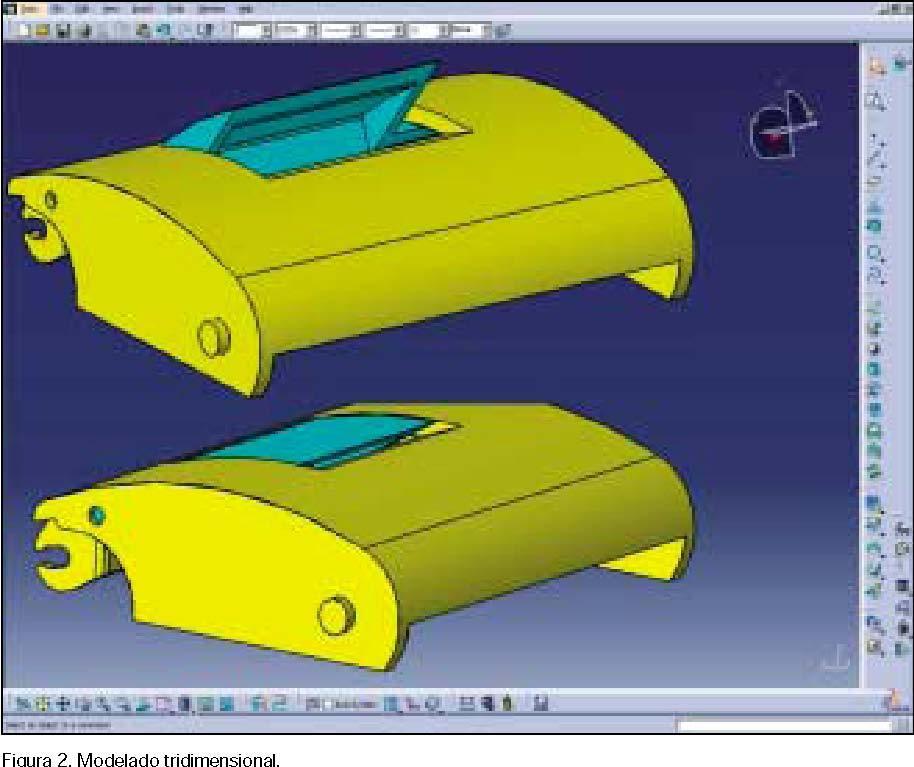Click the Print icon in top toolbar
Image resolution: width=914 pixels, height=767 pixels.
[83, 30]
